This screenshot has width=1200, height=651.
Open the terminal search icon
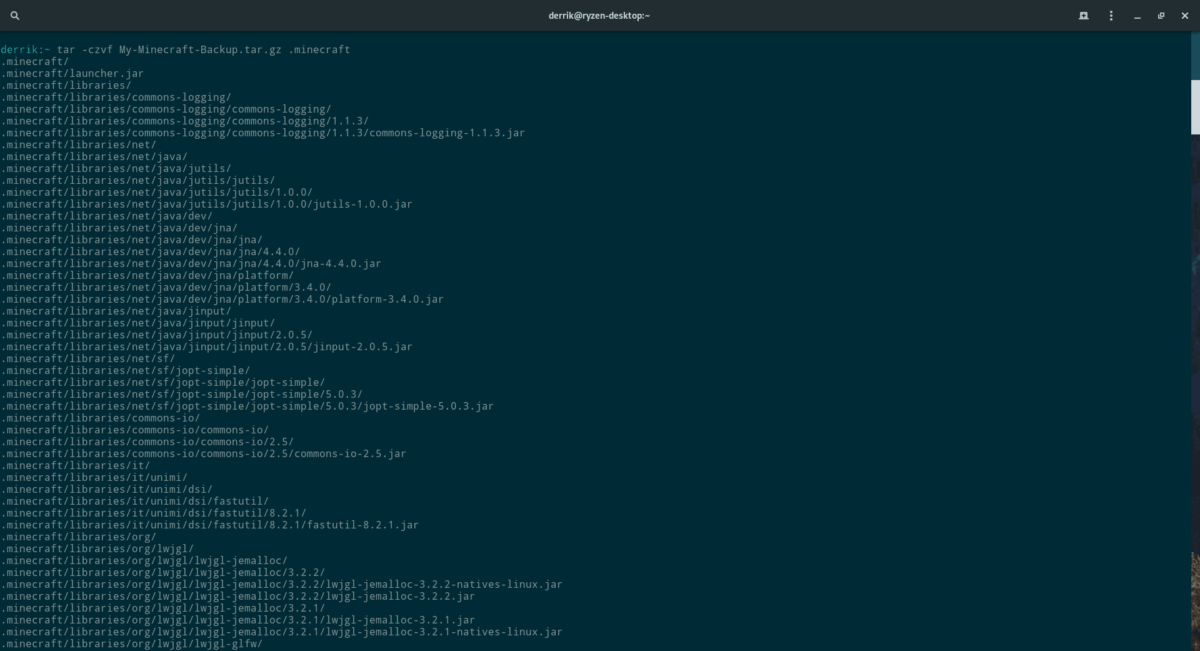coord(15,16)
